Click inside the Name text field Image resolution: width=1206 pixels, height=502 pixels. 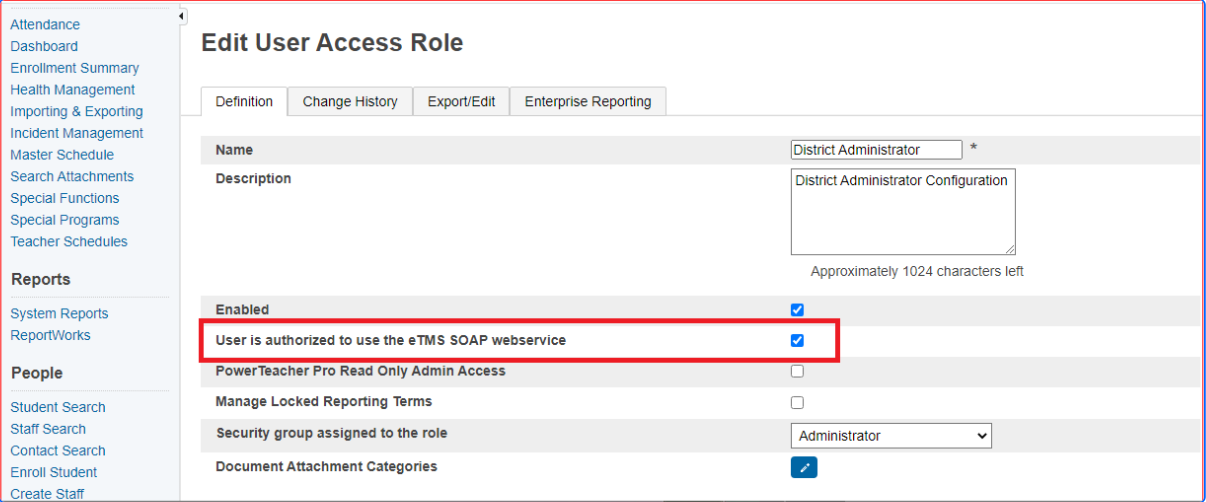click(875, 150)
